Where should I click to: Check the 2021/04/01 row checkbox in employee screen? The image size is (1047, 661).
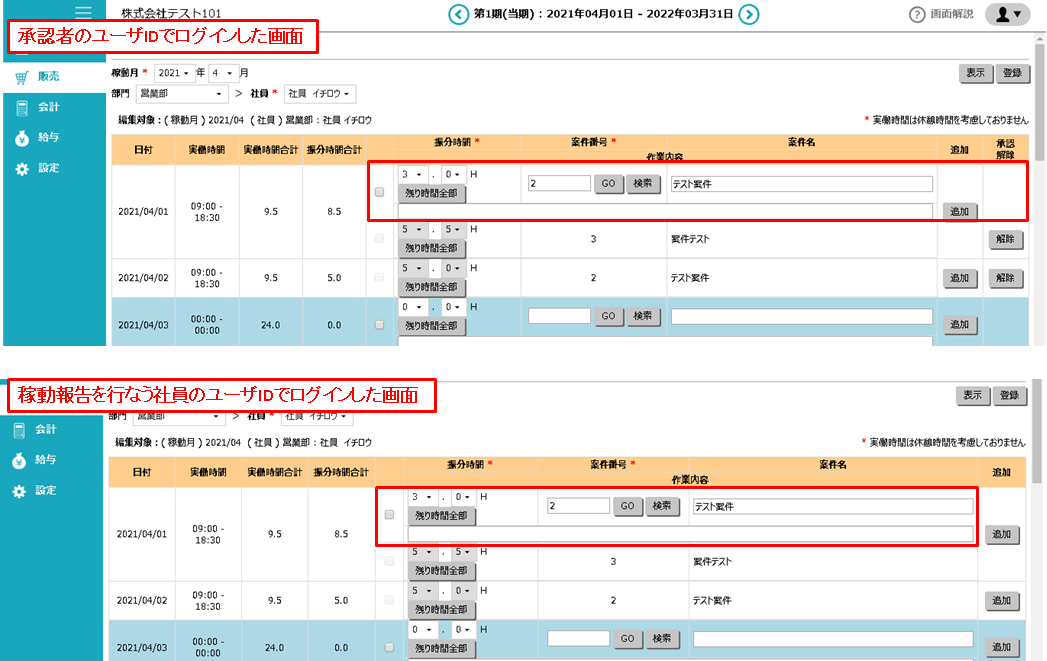click(390, 515)
